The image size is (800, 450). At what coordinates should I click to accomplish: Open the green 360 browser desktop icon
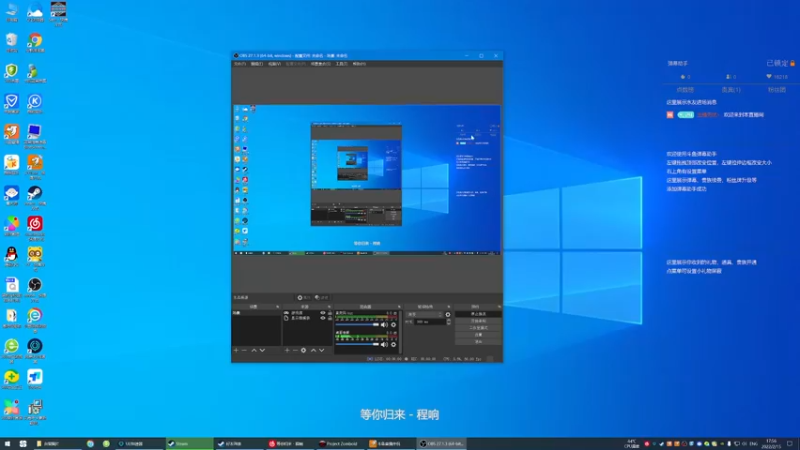(11, 346)
